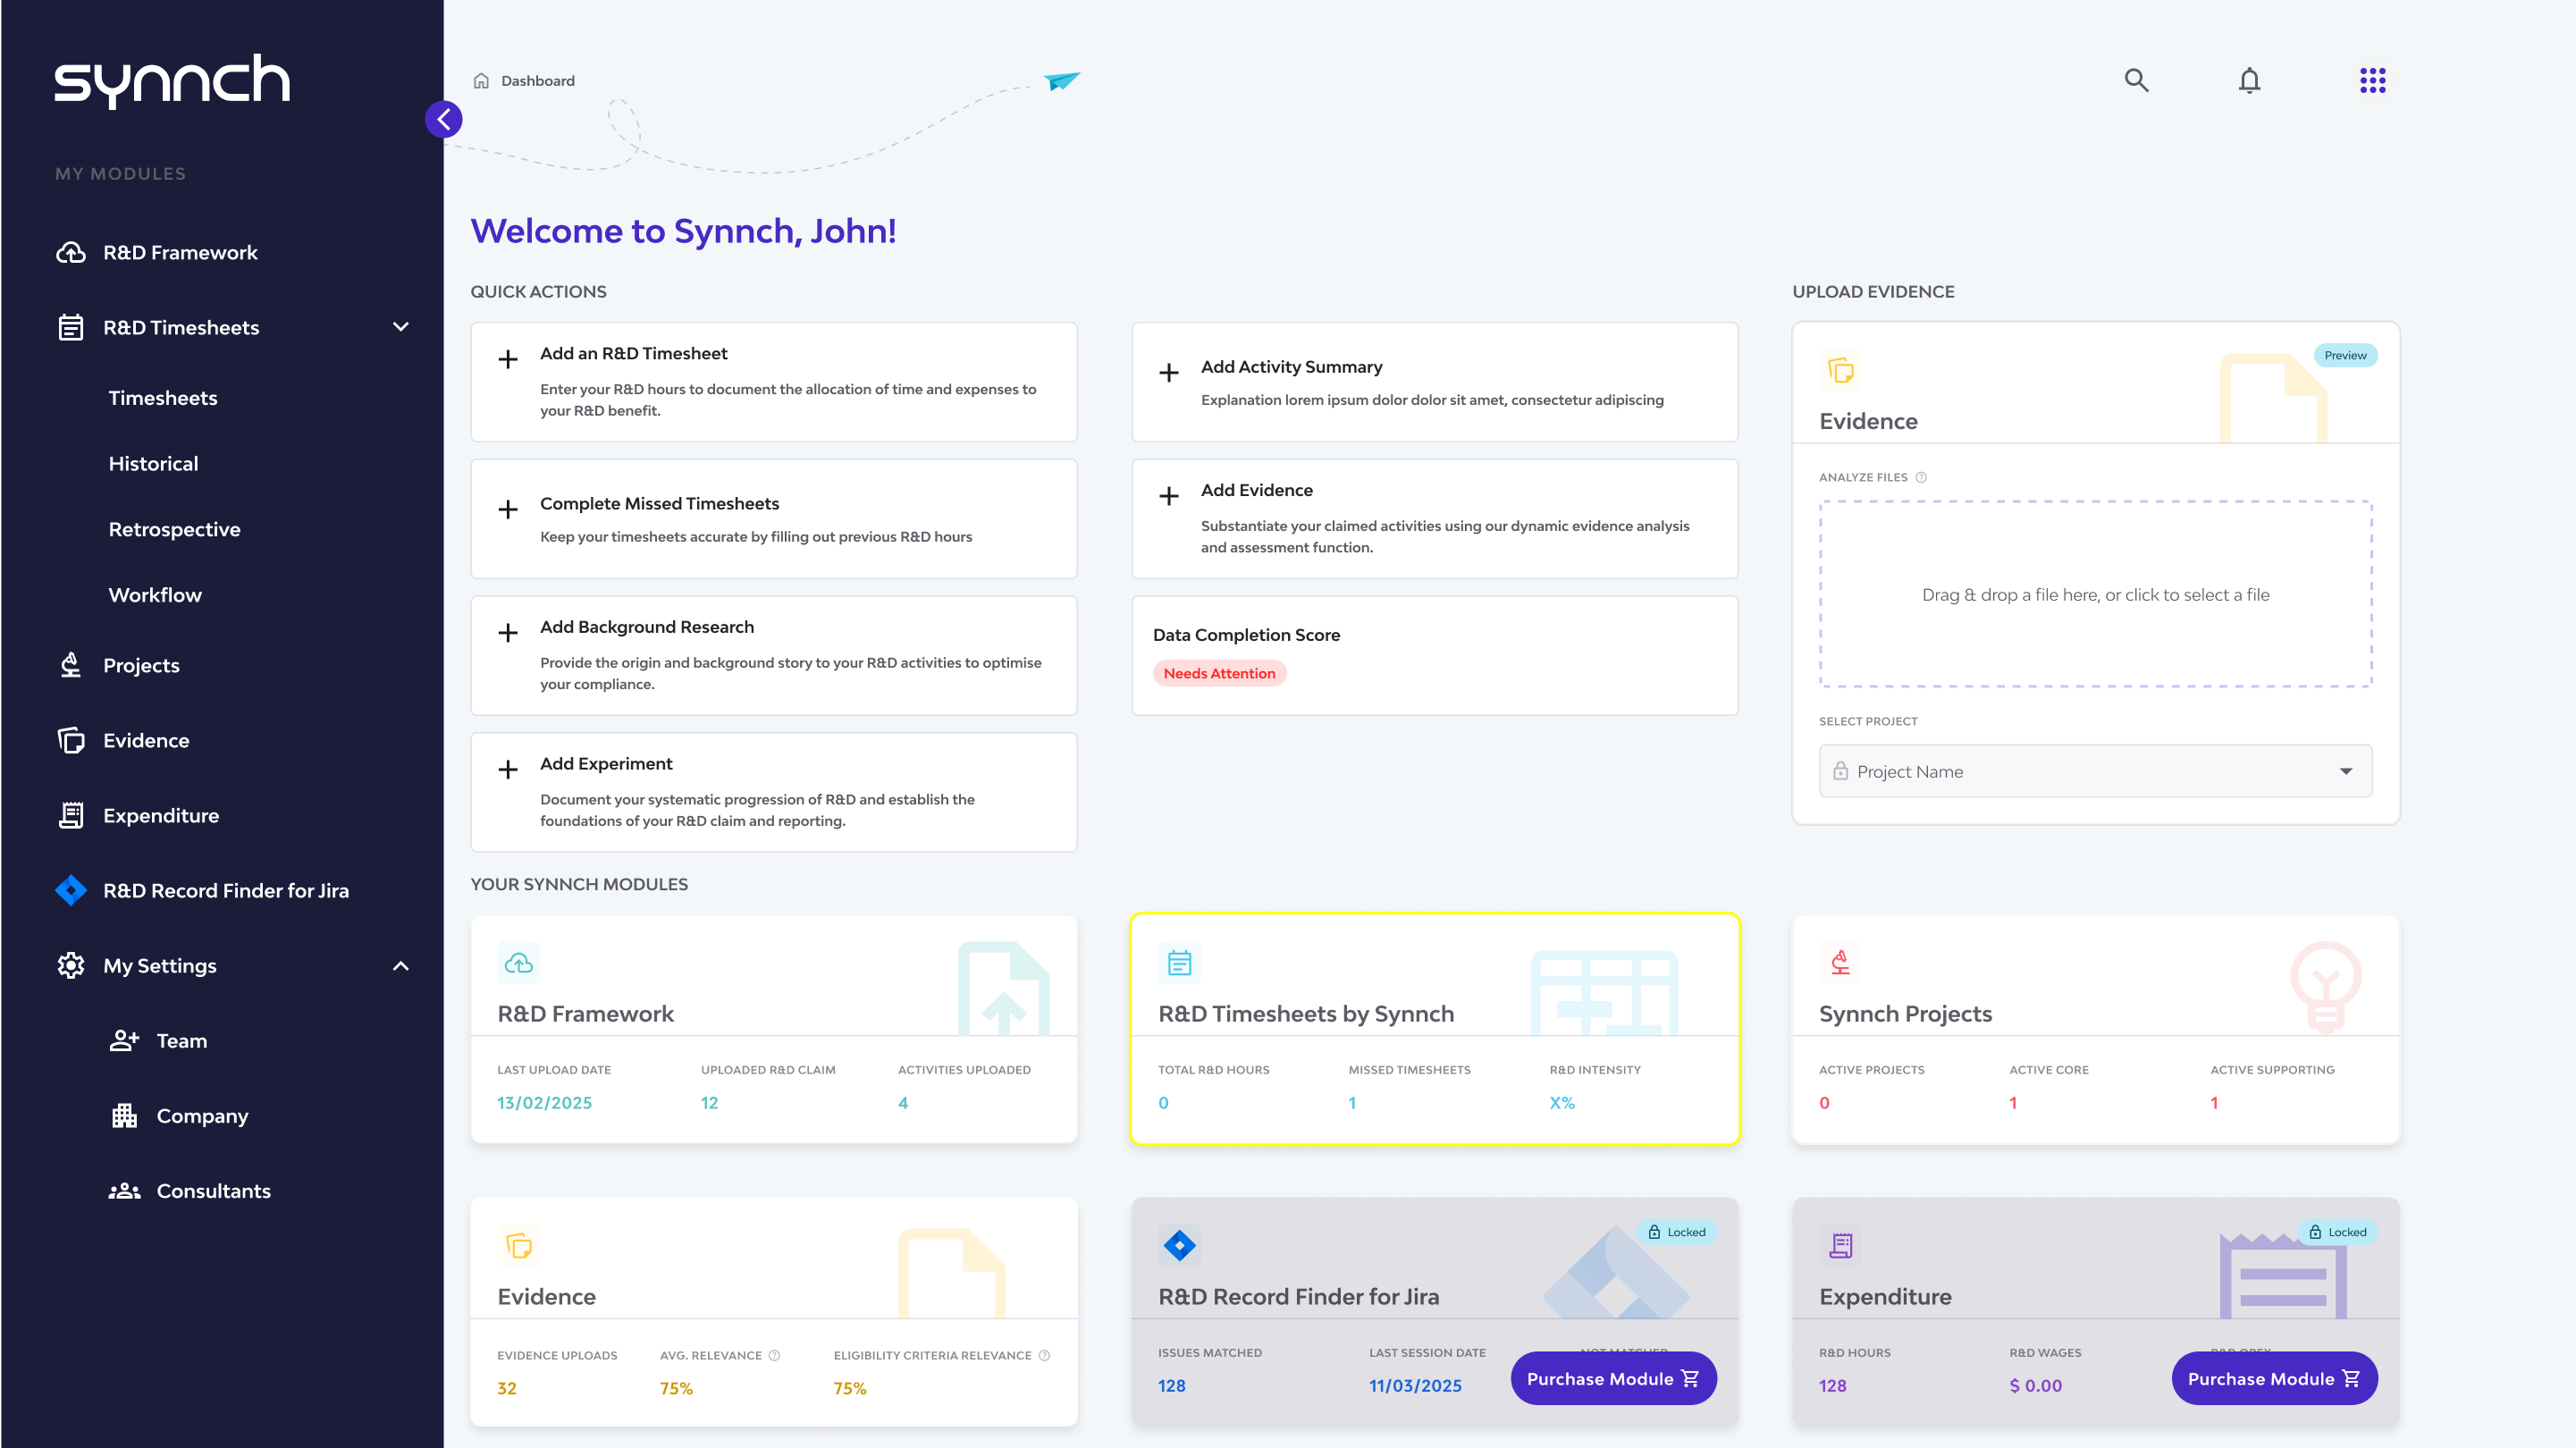Open Workflow in sidebar
This screenshot has height=1448, width=2576.
[155, 595]
